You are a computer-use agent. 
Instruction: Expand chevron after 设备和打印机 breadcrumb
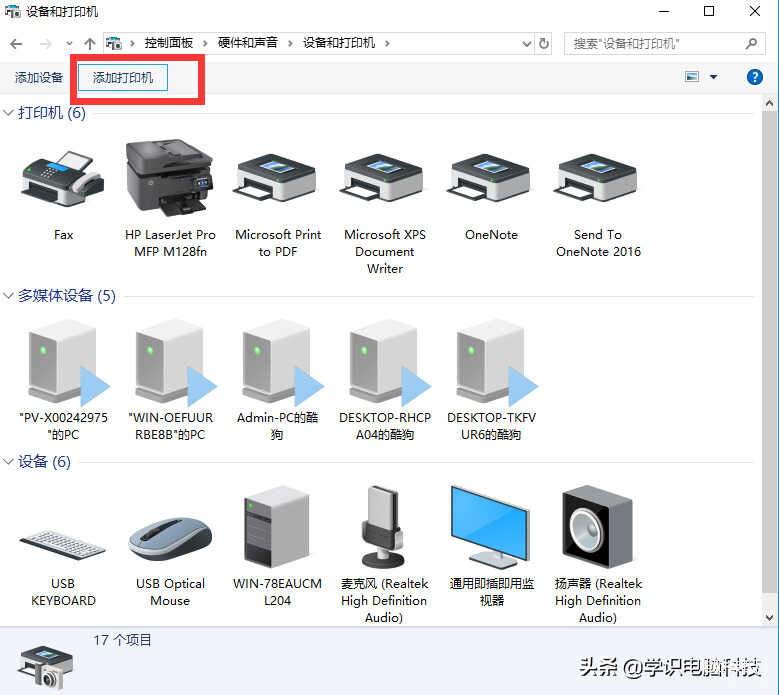click(387, 44)
